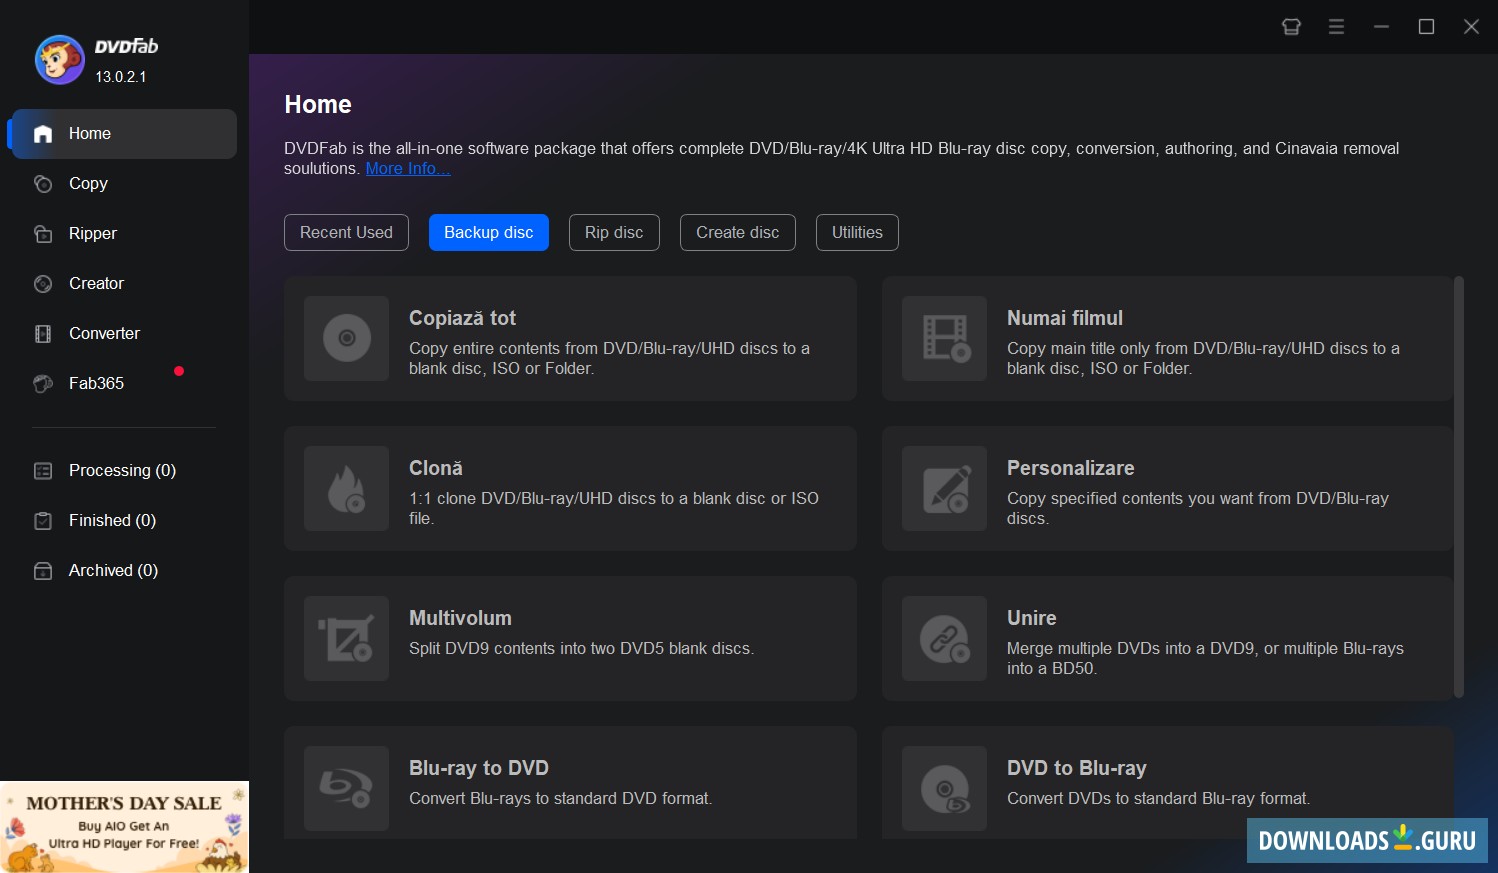Image resolution: width=1498 pixels, height=873 pixels.
Task: Switch to the Converter module
Action: click(104, 333)
